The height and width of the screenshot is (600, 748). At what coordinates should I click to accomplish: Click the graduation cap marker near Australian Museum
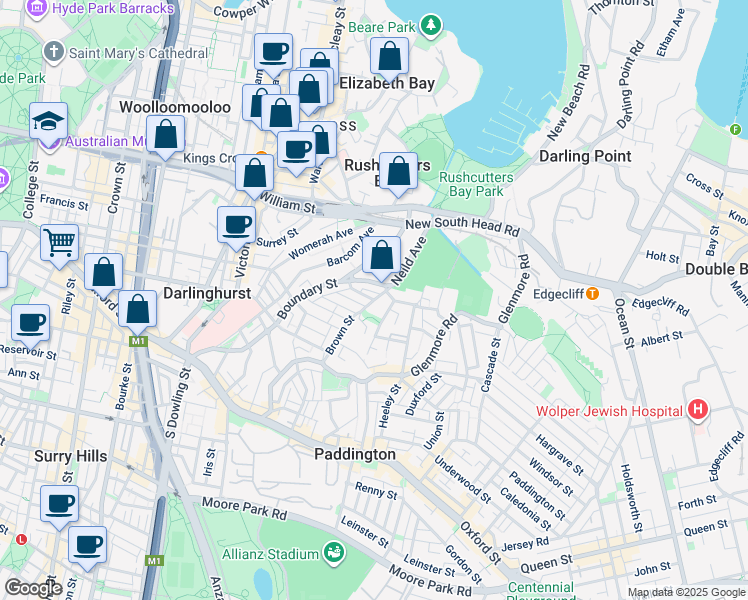48,122
